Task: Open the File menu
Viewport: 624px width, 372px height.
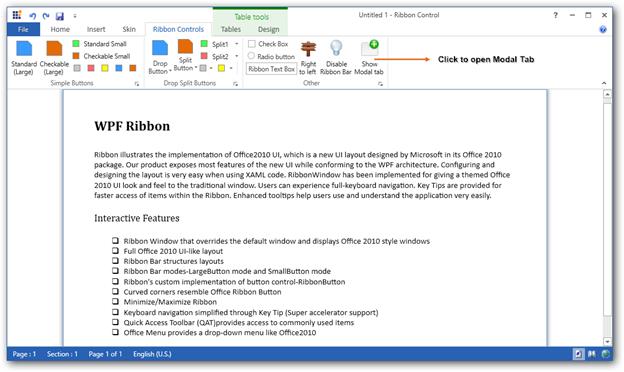Action: point(23,29)
